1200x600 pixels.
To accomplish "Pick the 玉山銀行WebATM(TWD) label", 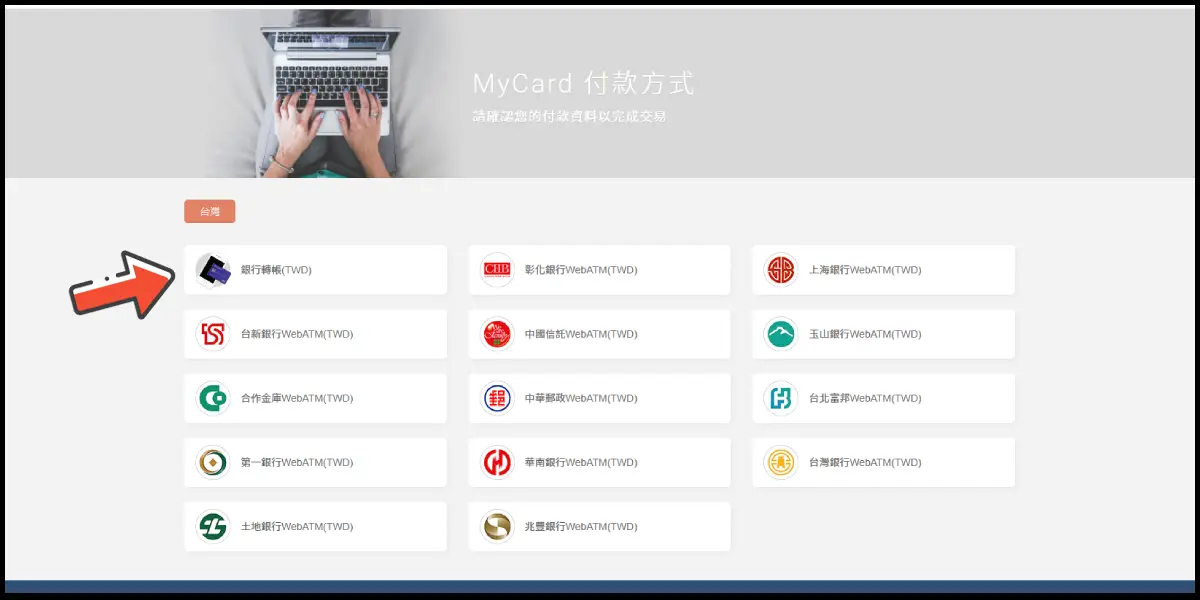I will [865, 334].
